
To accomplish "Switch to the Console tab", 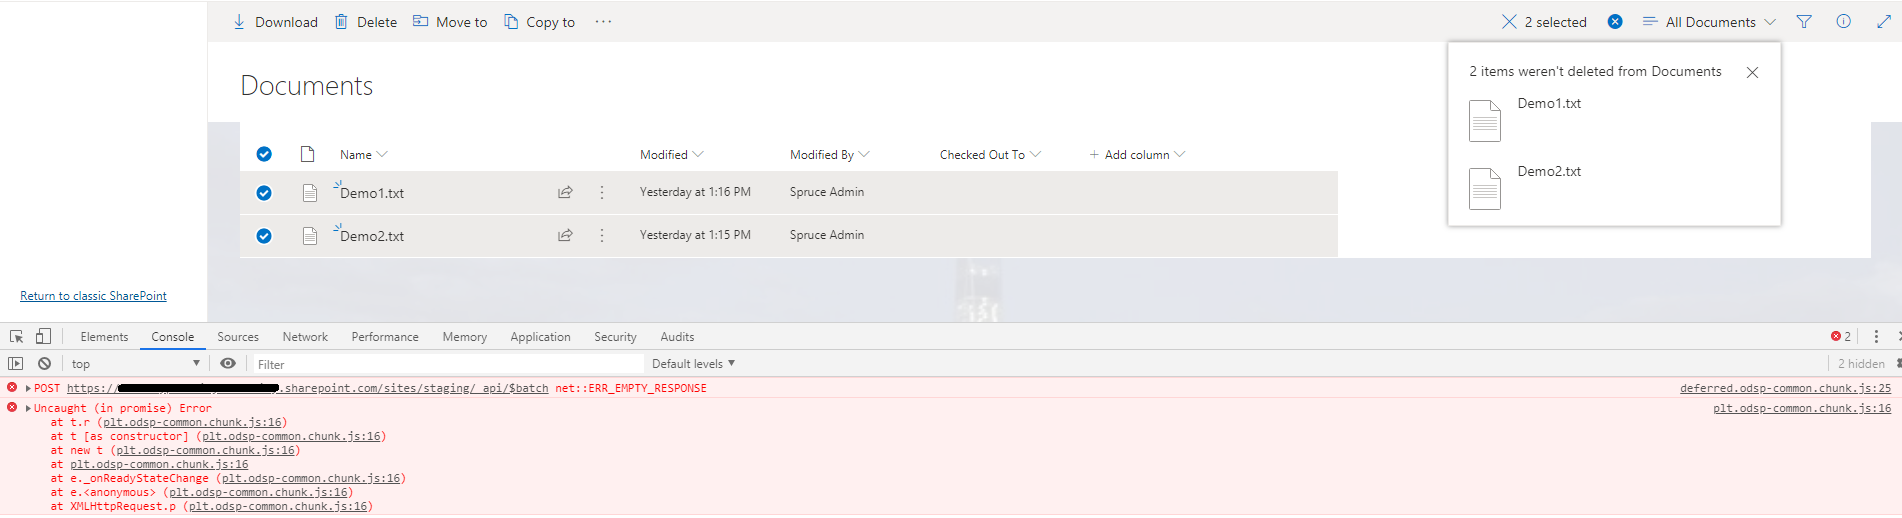I will point(173,337).
